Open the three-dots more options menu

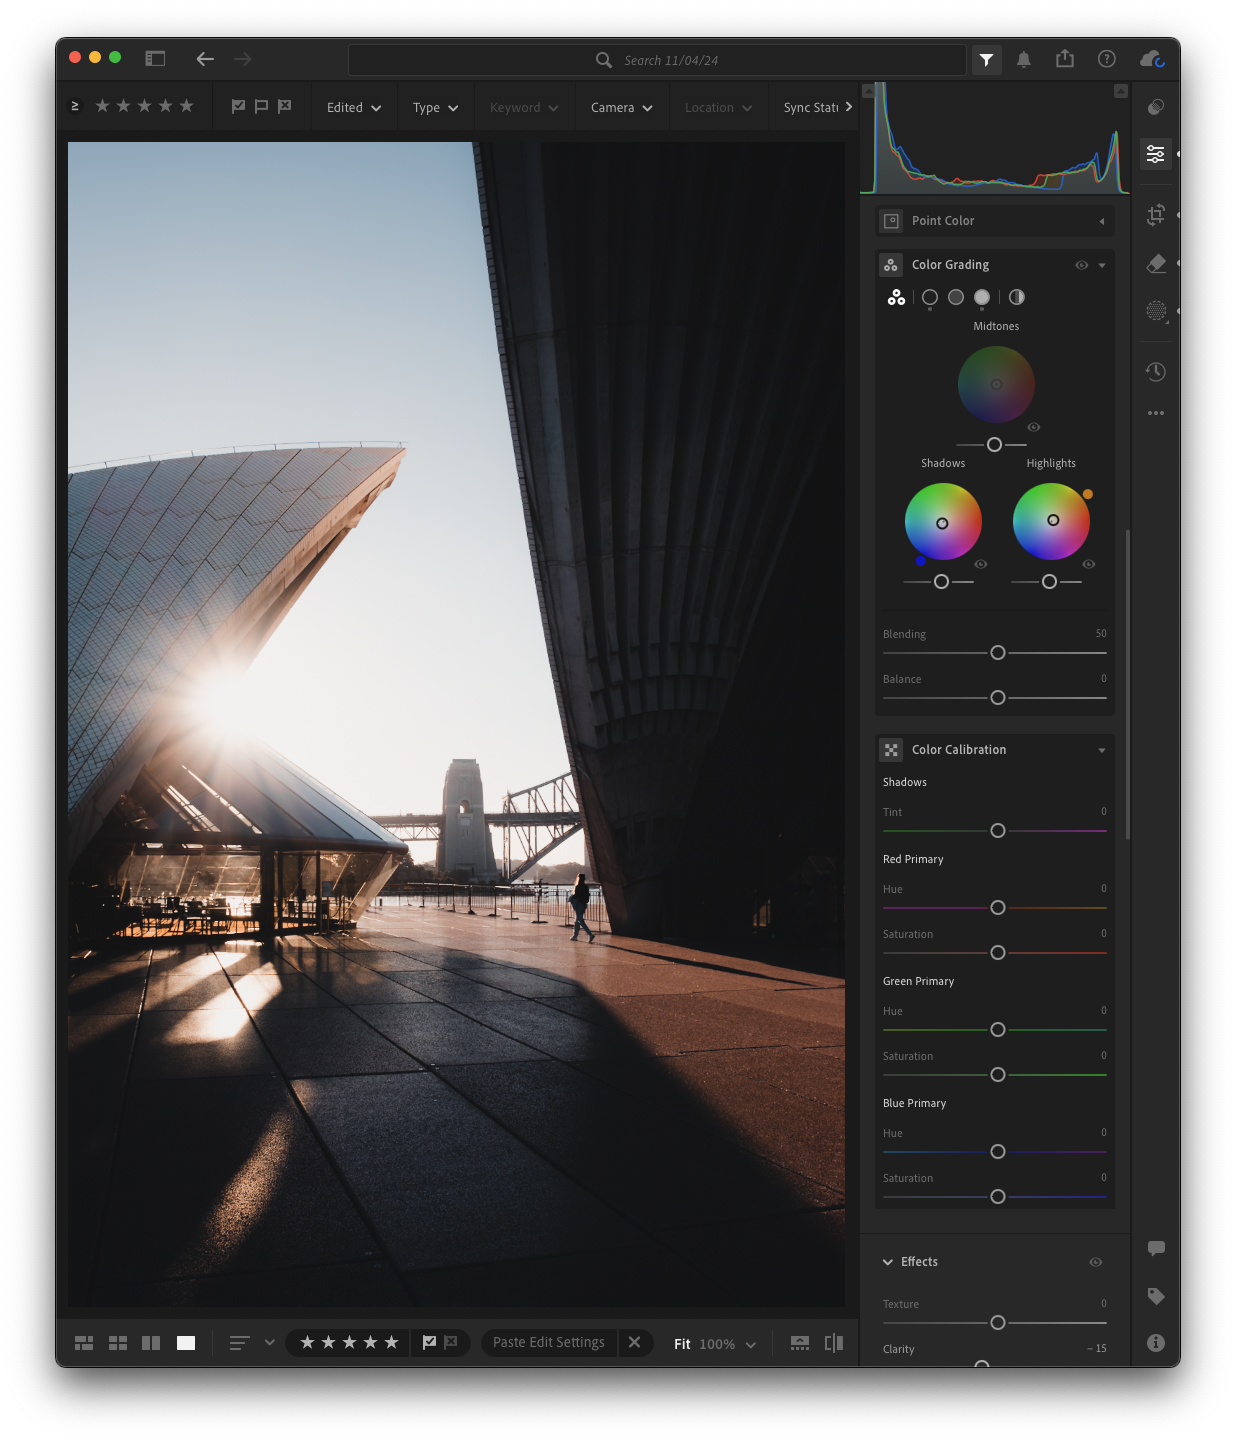[x=1156, y=413]
